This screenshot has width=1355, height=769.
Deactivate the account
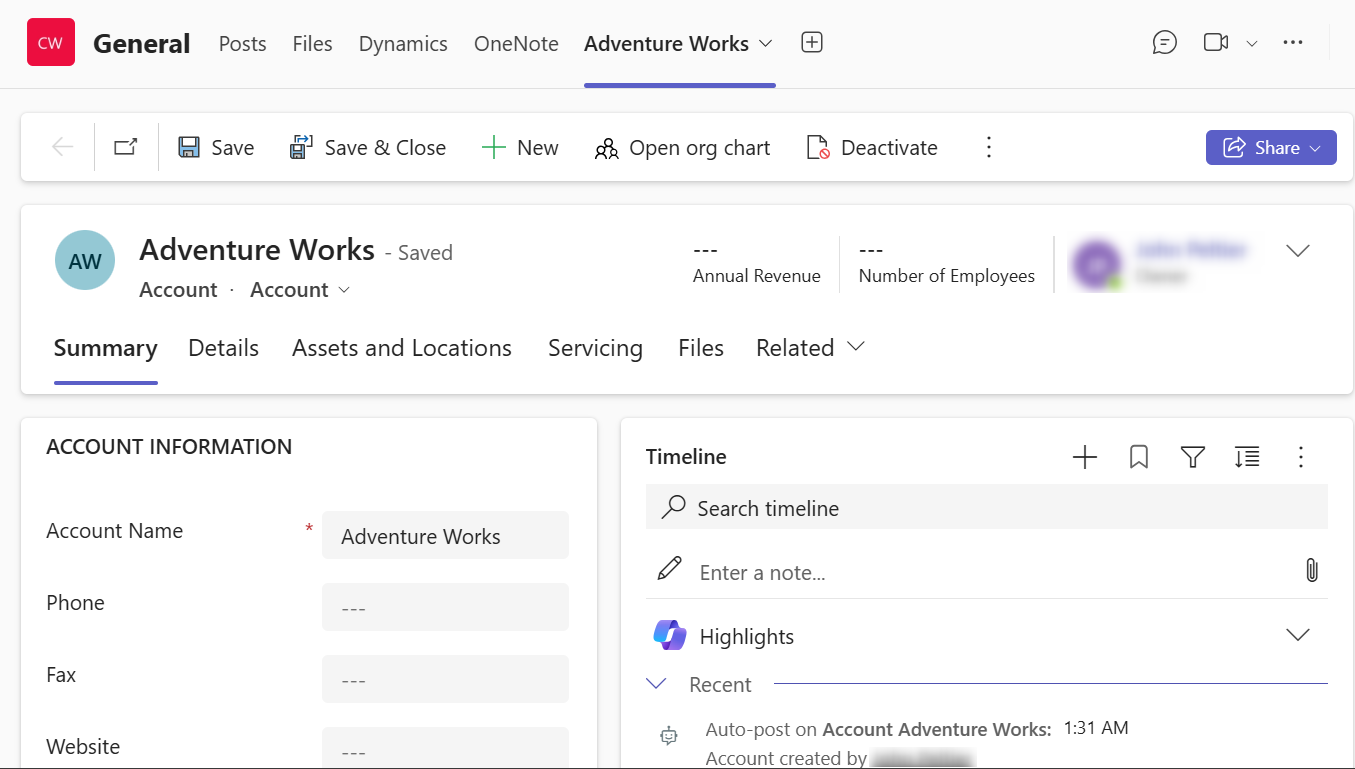tap(872, 147)
